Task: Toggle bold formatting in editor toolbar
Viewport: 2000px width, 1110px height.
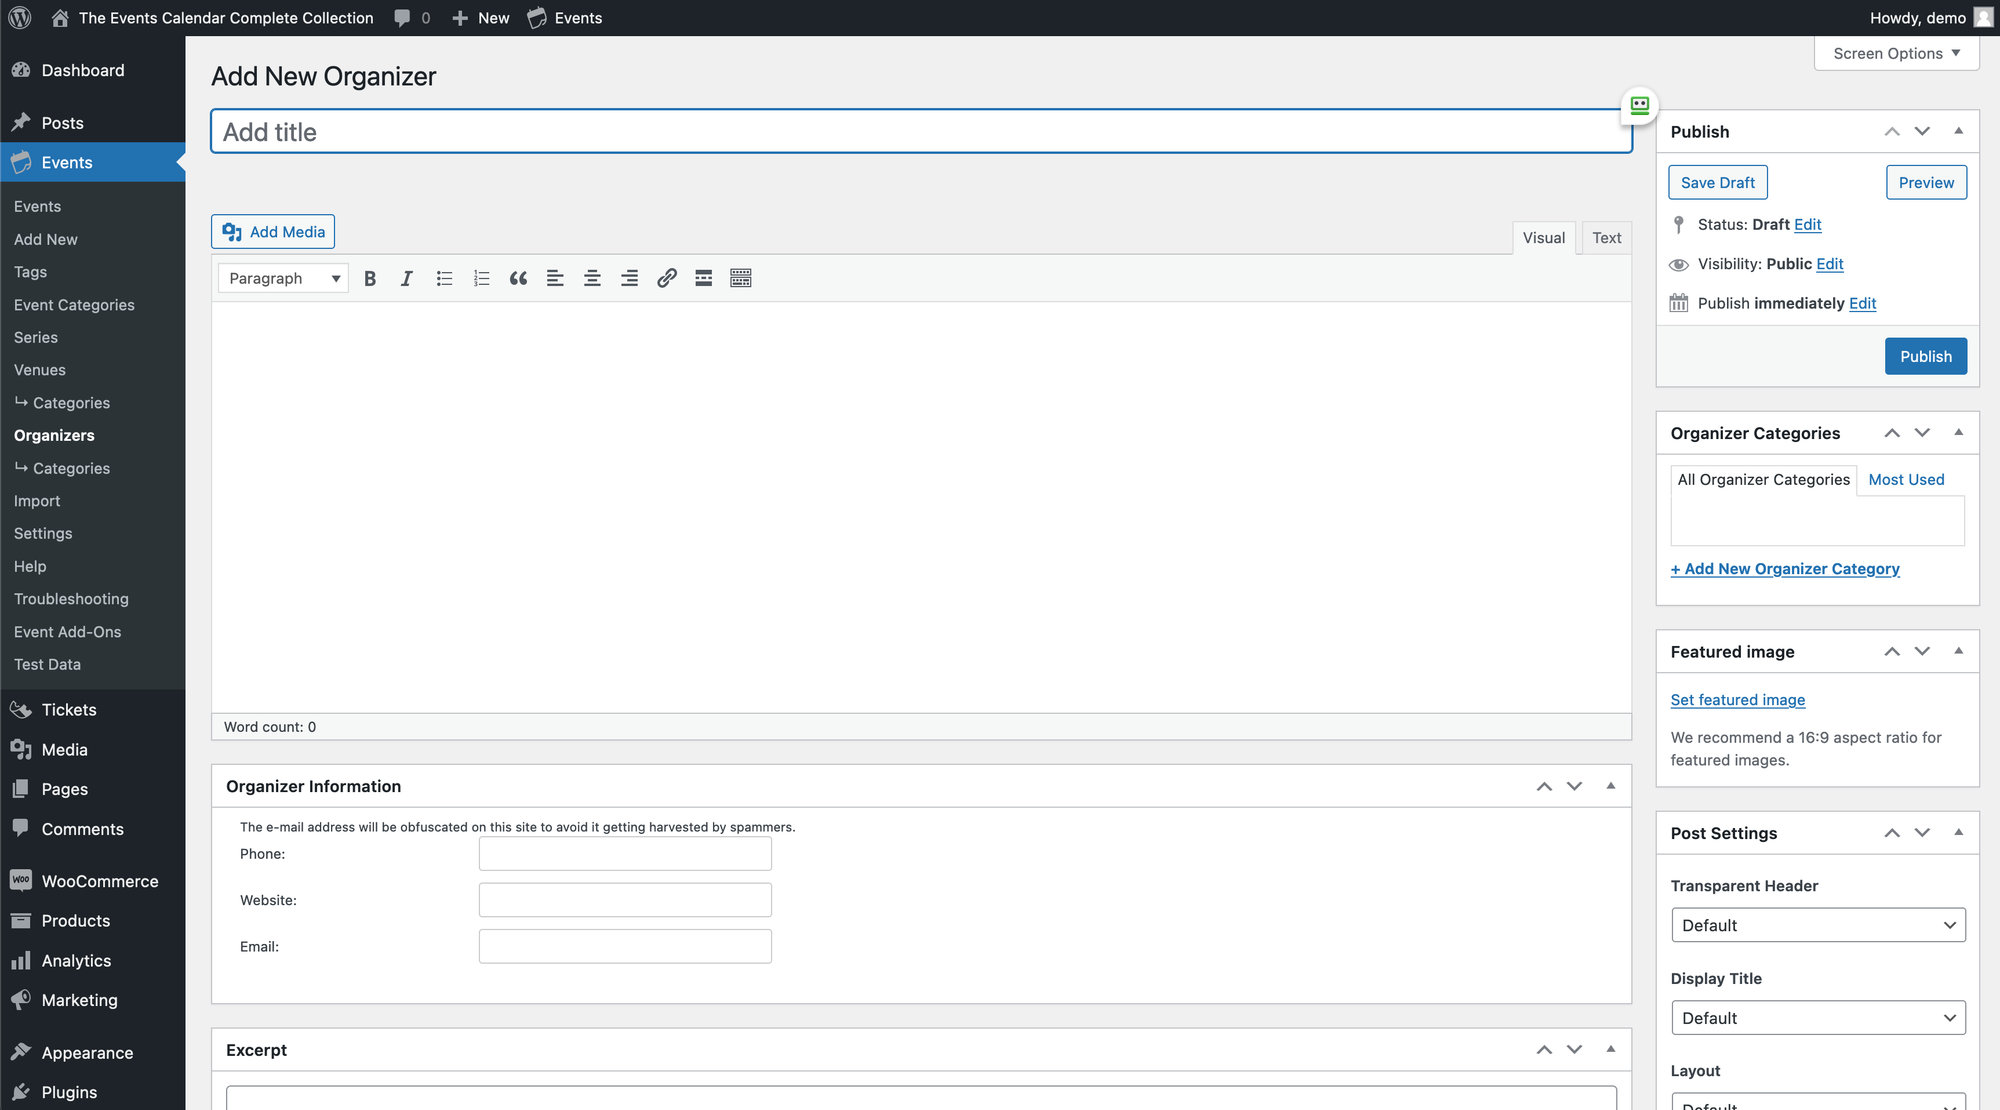Action: [x=370, y=278]
